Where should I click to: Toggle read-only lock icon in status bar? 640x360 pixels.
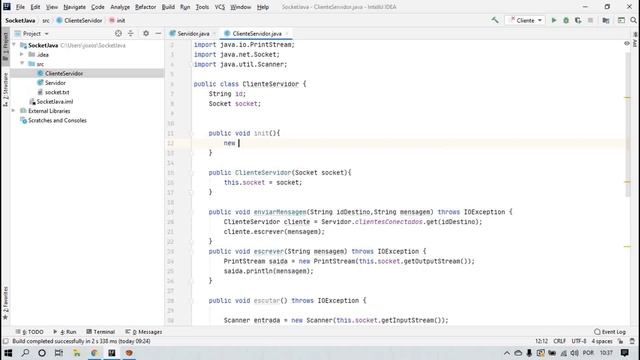coord(620,341)
